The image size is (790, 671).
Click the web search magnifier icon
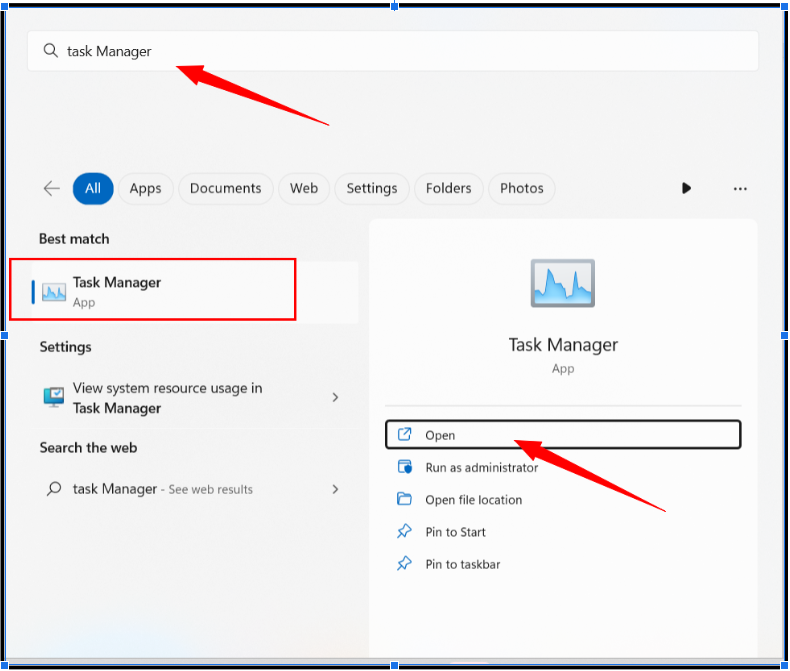[54, 489]
